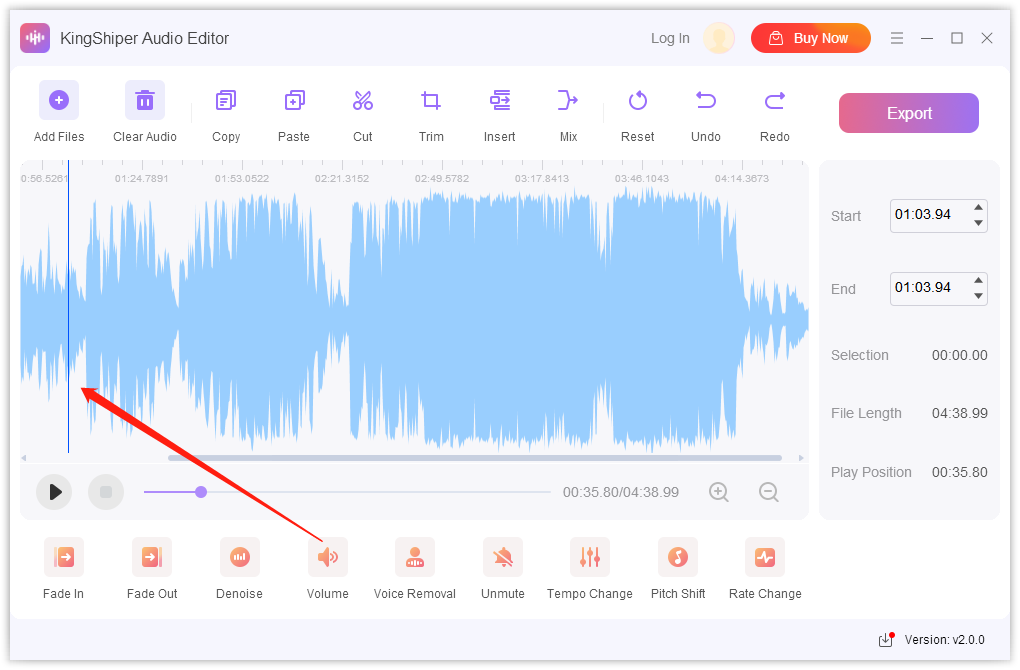Click the timeline at marker 03:17.8413
Image resolution: width=1020 pixels, height=670 pixels.
coord(542,178)
